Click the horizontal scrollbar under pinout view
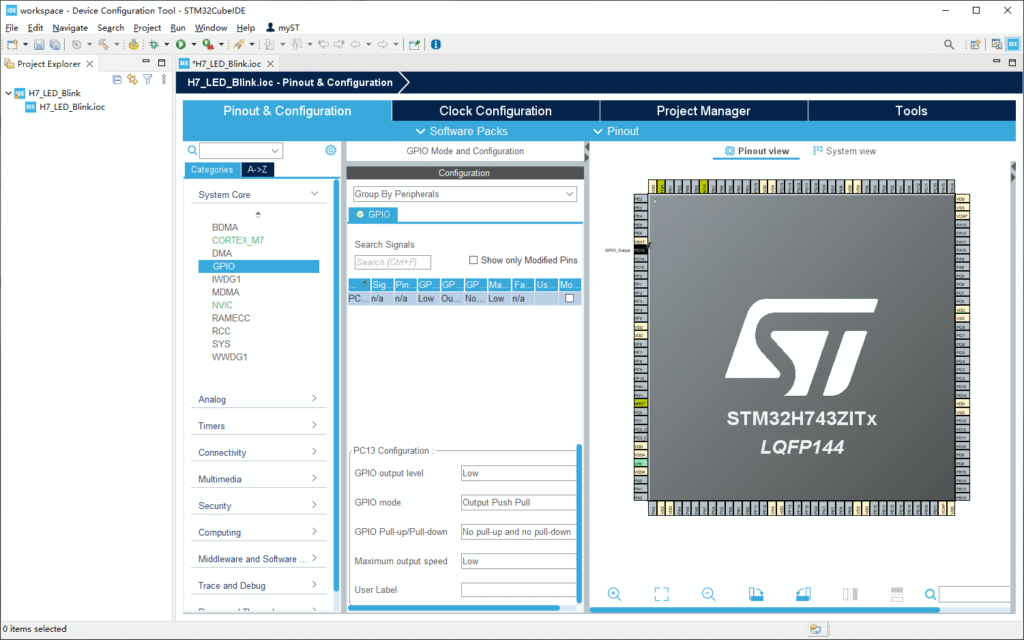 (764, 610)
